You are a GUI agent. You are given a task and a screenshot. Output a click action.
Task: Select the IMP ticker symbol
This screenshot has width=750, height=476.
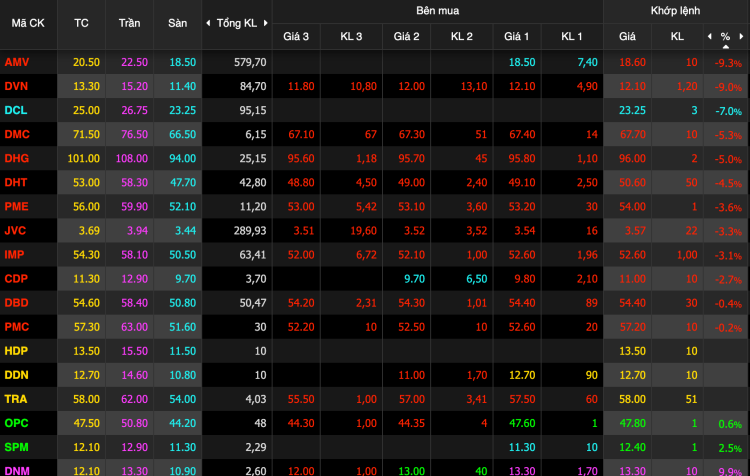click(14, 255)
